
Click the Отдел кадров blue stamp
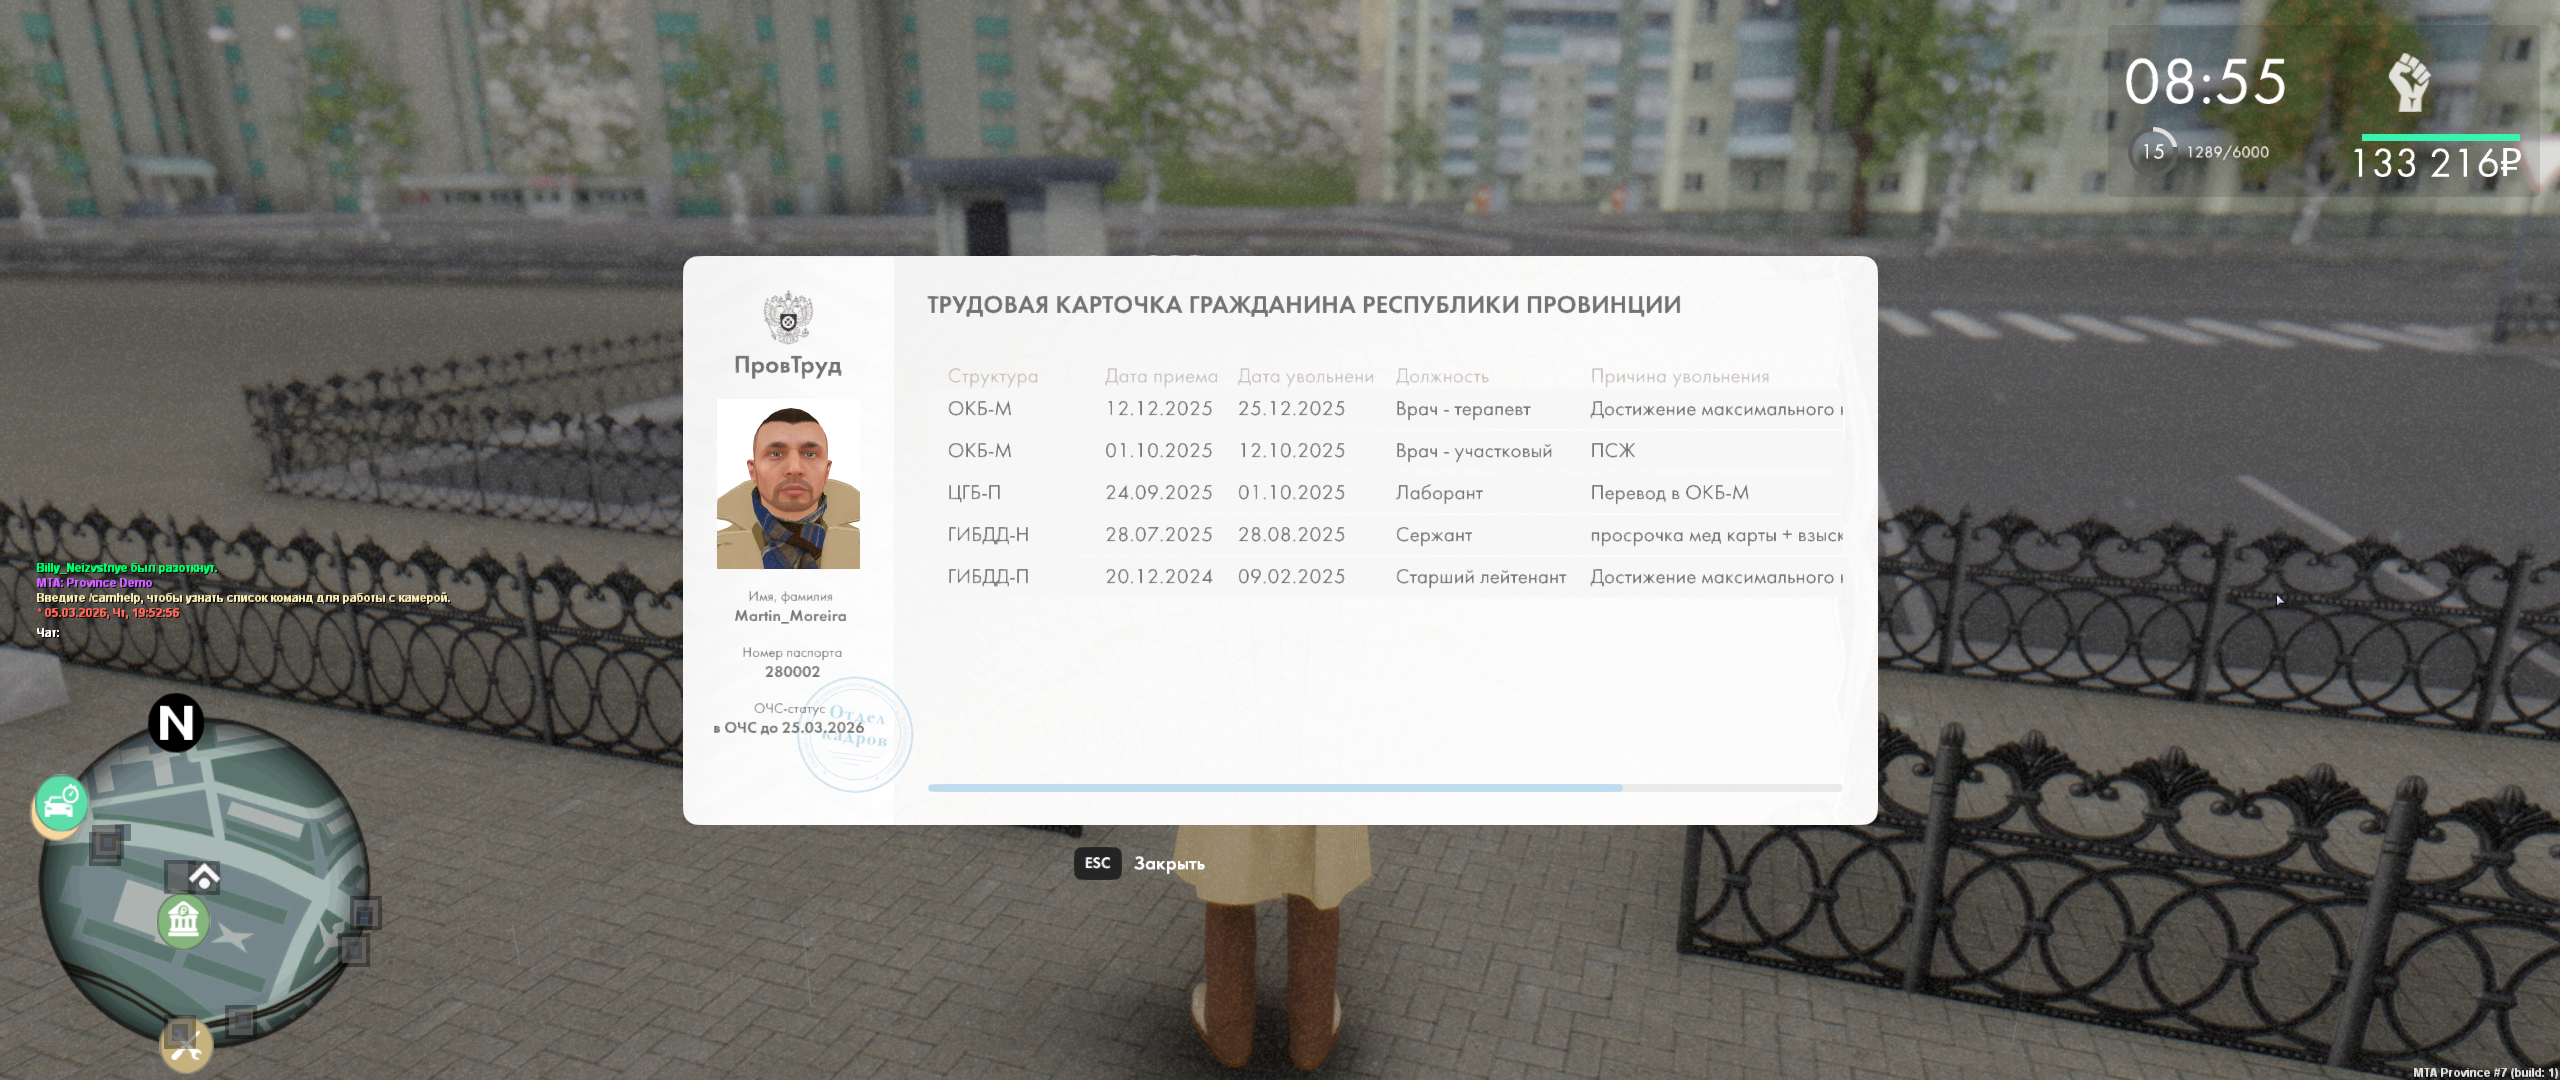tap(856, 735)
